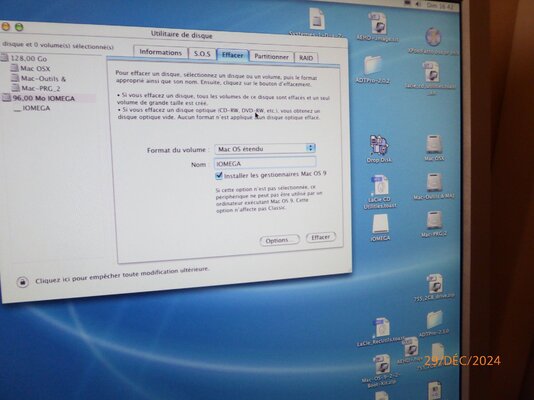The image size is (534, 400).
Task: Click the Options... button
Action: click(x=279, y=240)
